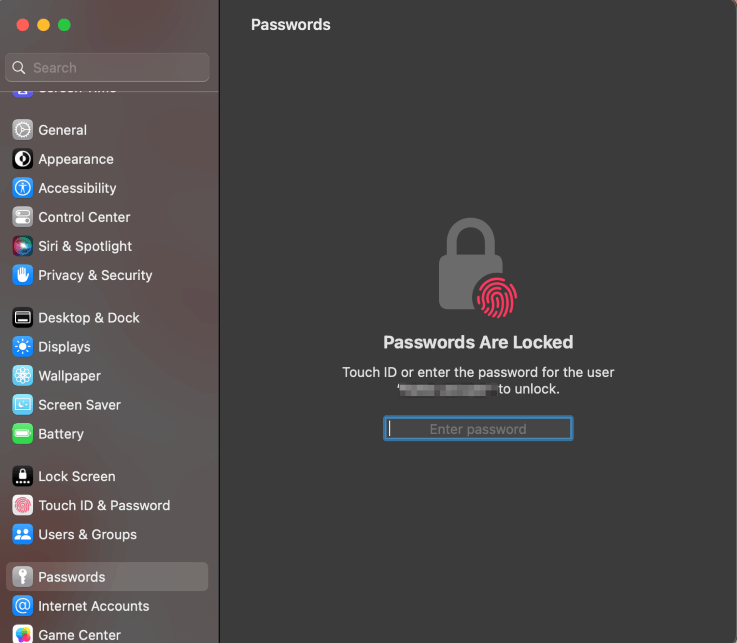Screen dimensions: 737x643
Task: Click the Privacy & Security hand icon
Action: pos(22,275)
